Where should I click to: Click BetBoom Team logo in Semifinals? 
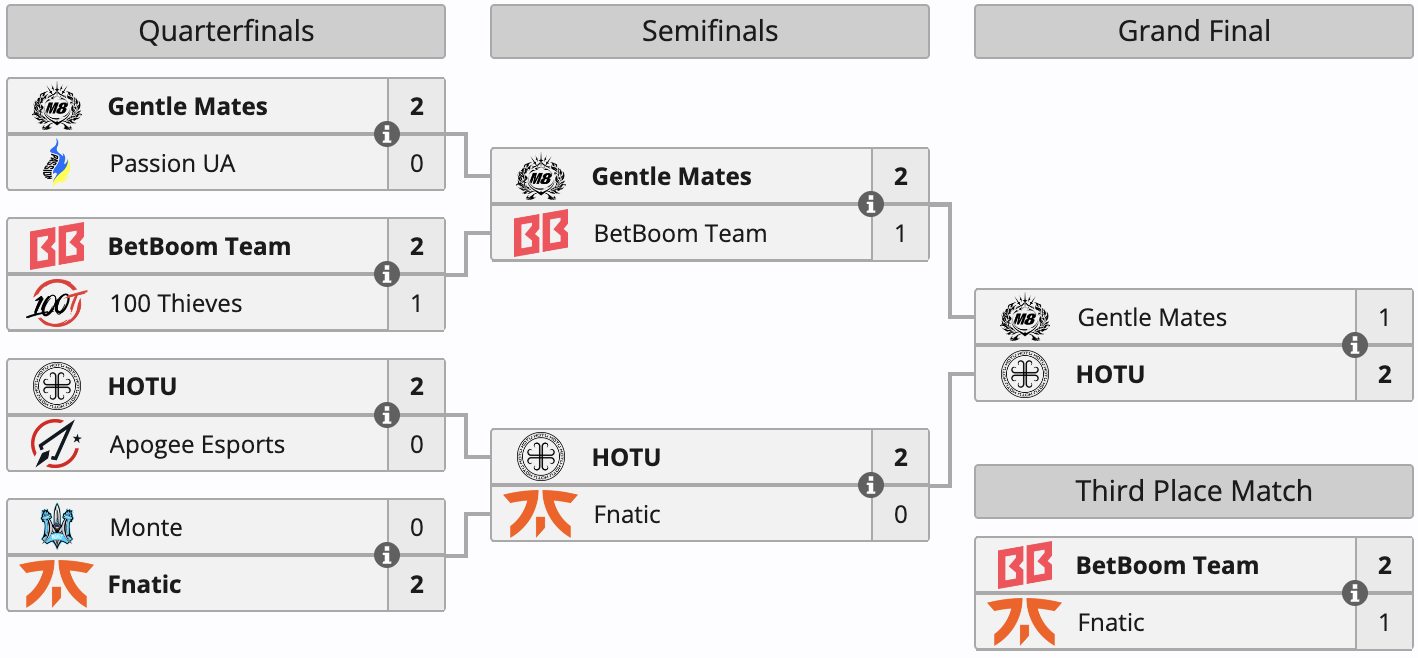coord(541,233)
